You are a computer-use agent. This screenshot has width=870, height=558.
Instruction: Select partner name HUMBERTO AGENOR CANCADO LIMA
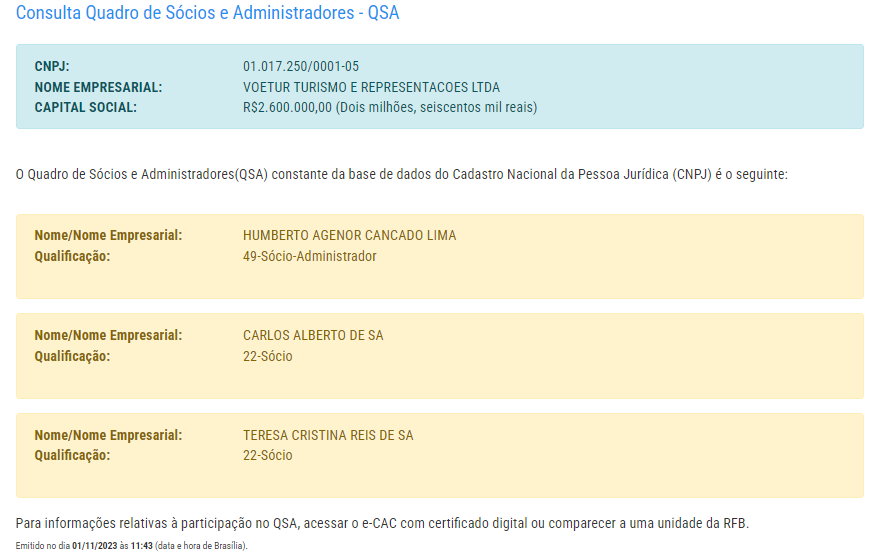(350, 235)
